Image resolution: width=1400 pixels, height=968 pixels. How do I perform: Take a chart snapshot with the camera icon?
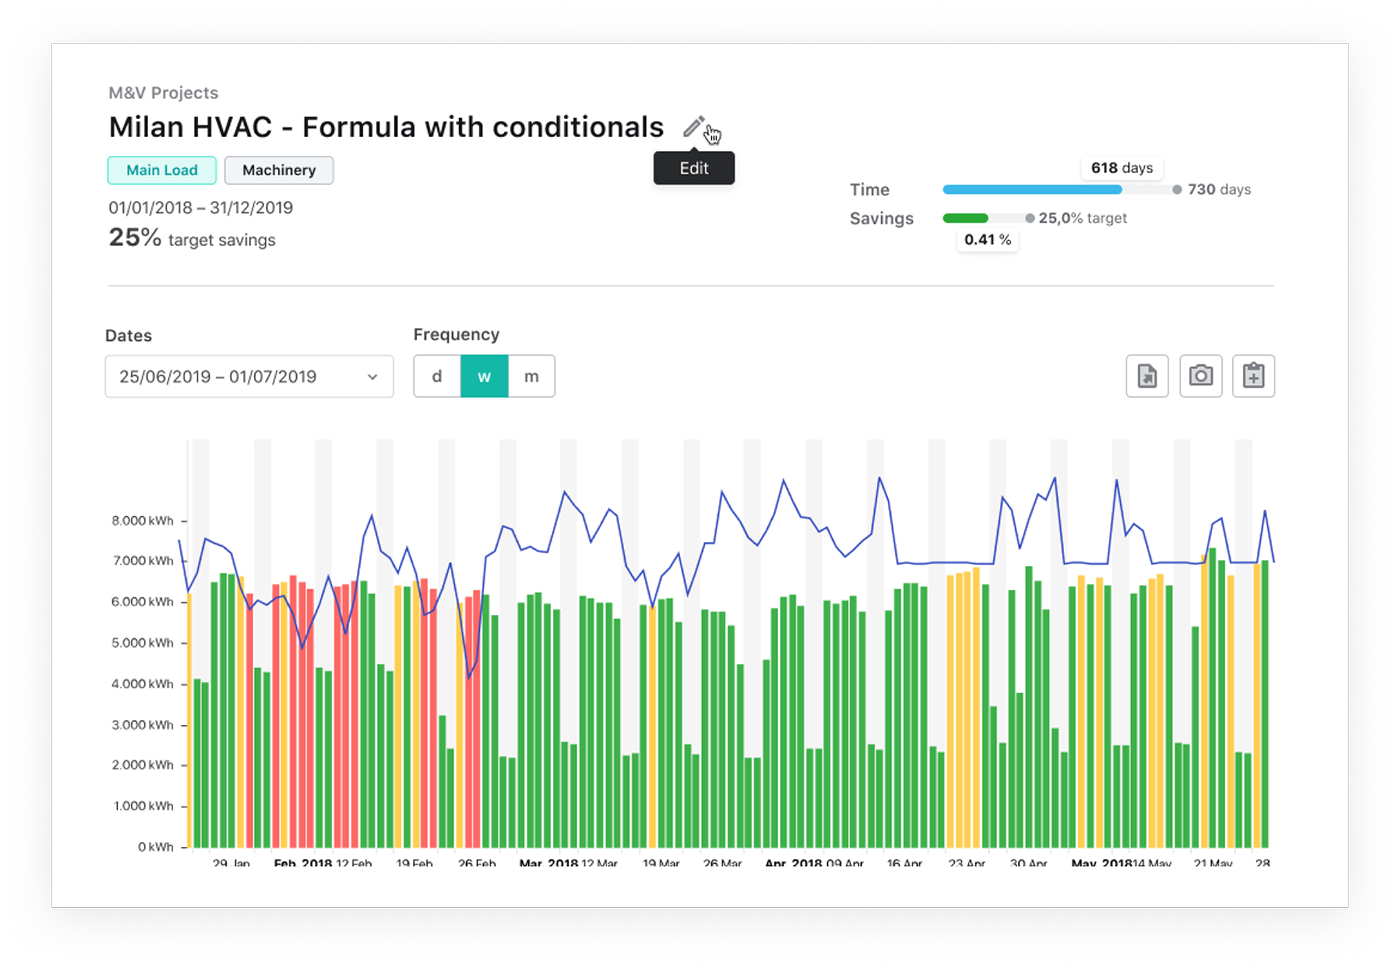tap(1200, 376)
